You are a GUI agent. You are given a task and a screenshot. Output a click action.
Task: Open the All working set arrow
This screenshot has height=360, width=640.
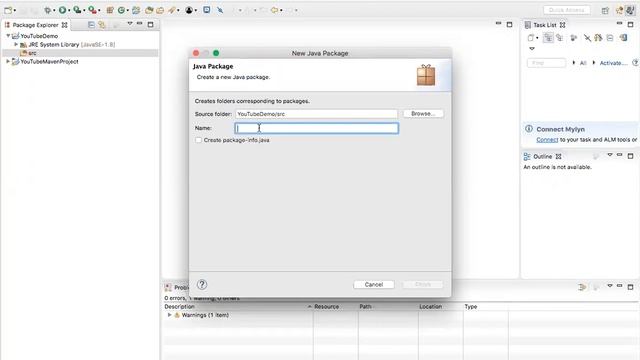pos(573,63)
